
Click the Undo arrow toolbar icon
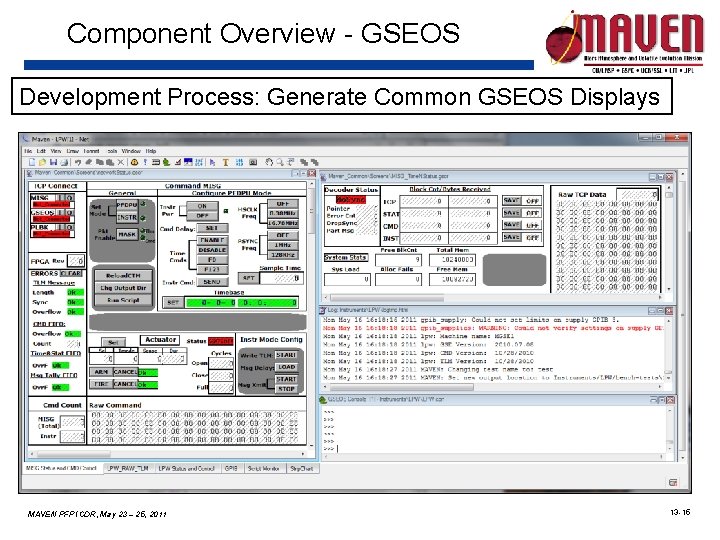click(x=78, y=162)
